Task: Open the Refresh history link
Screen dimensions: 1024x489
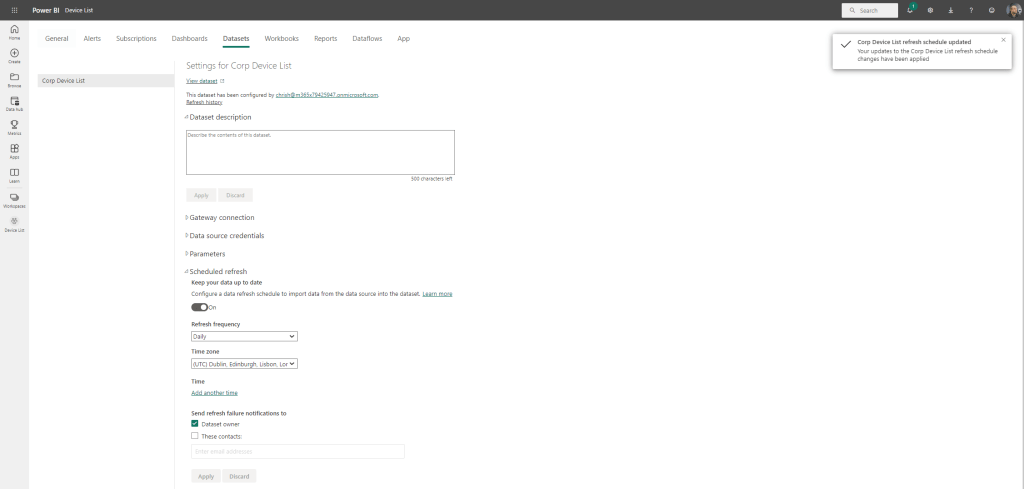Action: coord(204,102)
